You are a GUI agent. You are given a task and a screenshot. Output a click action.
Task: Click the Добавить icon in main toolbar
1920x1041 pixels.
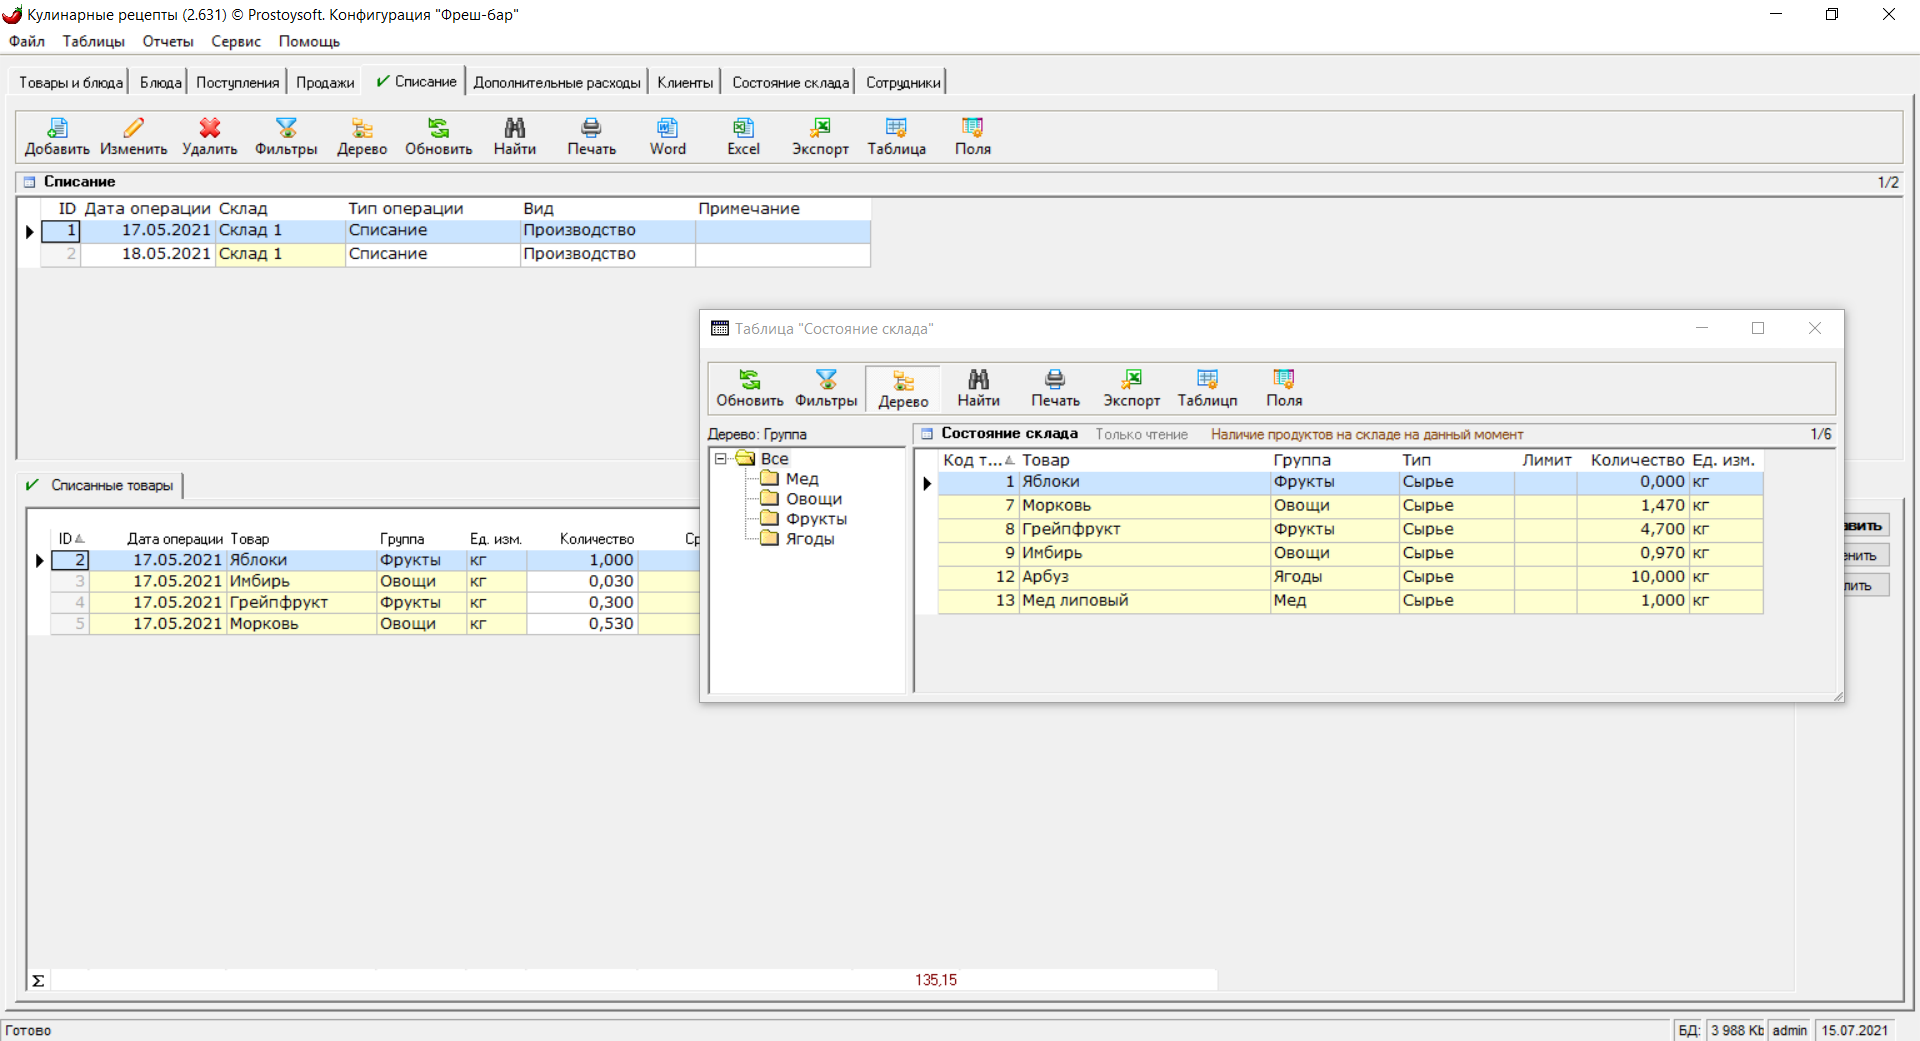(57, 128)
